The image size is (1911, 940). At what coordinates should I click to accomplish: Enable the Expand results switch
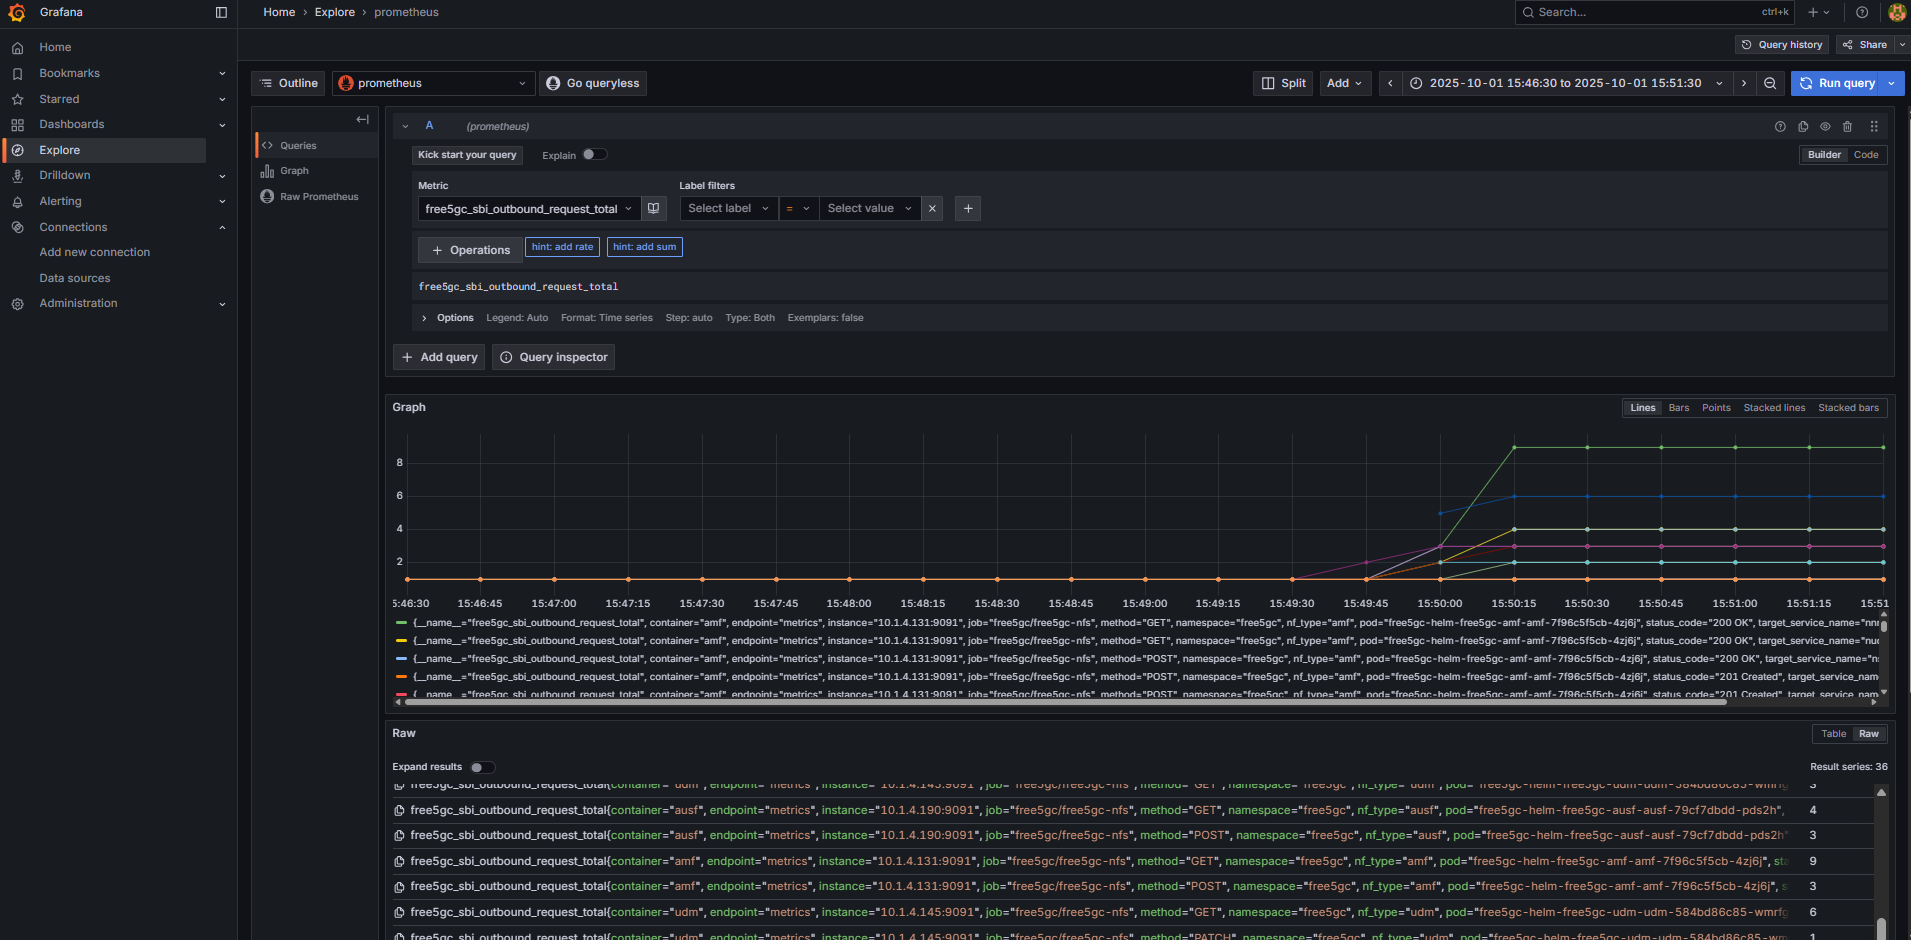tap(482, 767)
